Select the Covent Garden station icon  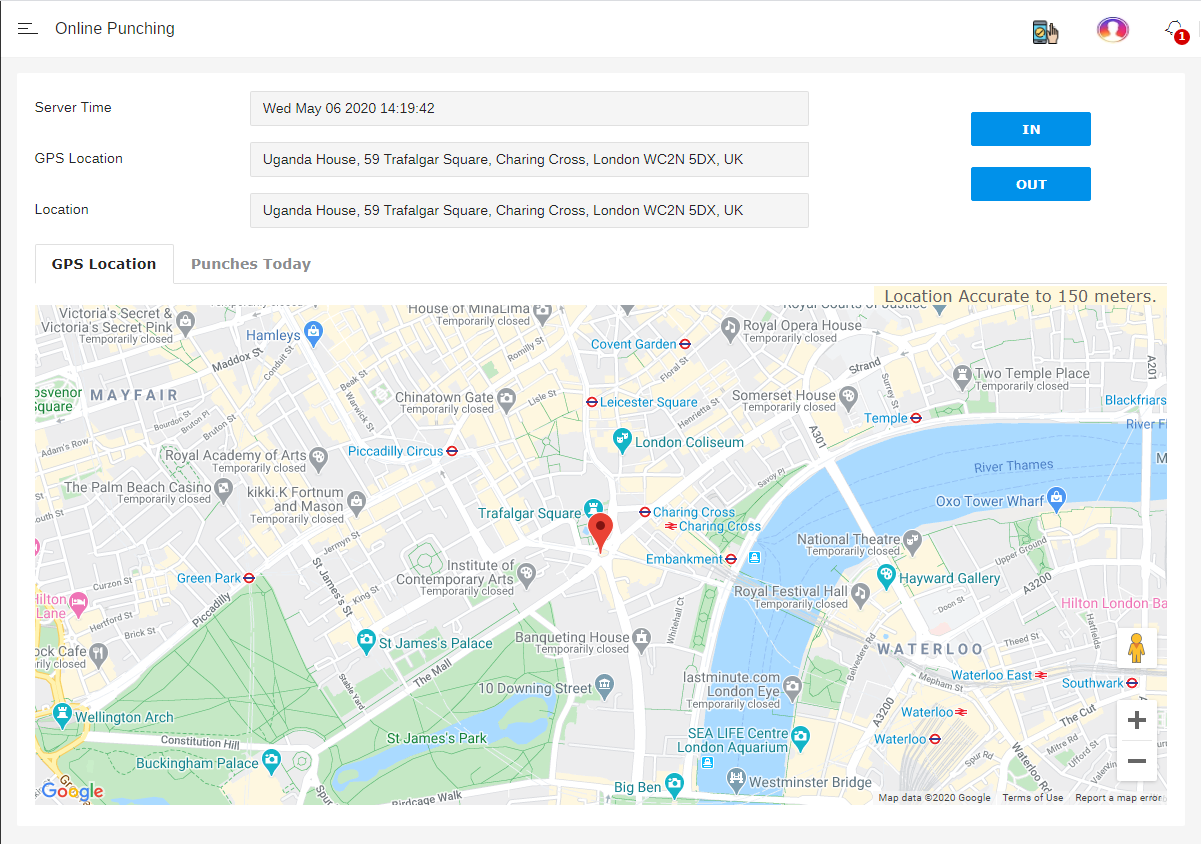click(685, 344)
